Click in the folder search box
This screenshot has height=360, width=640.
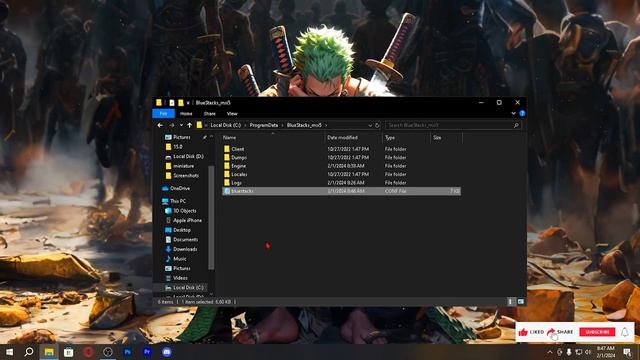pyautogui.click(x=449, y=125)
